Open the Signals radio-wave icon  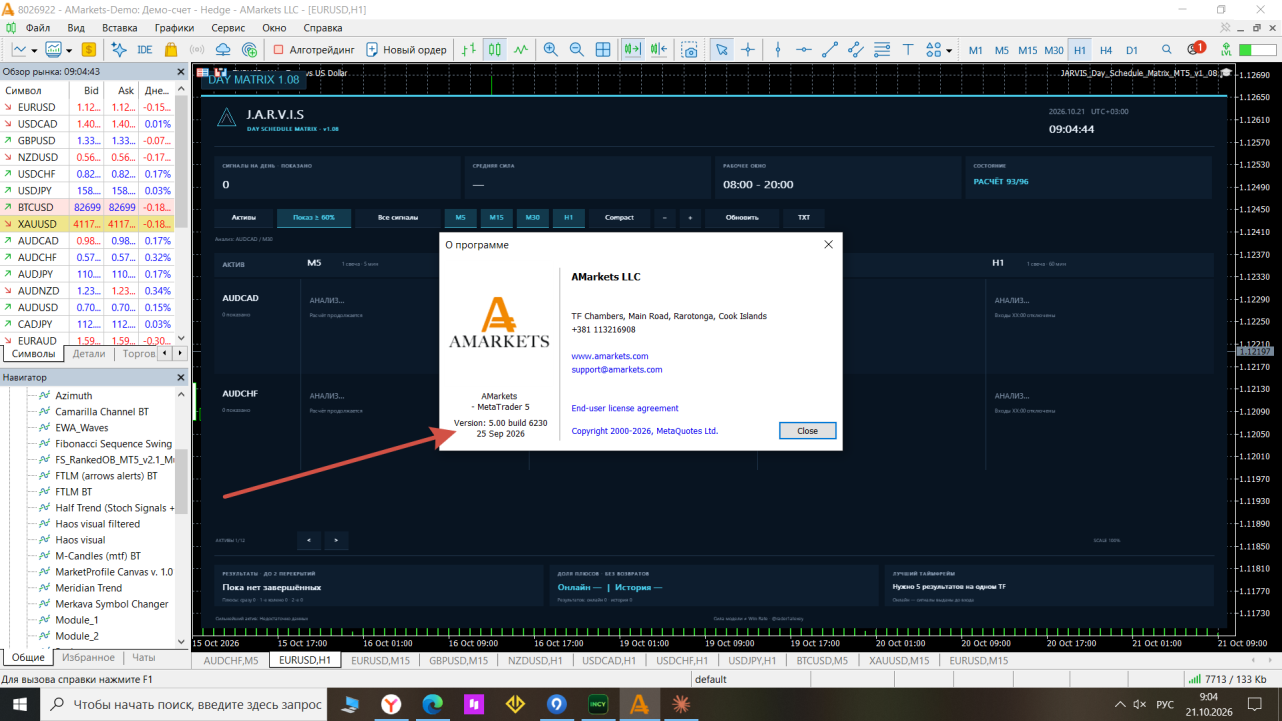(197, 49)
